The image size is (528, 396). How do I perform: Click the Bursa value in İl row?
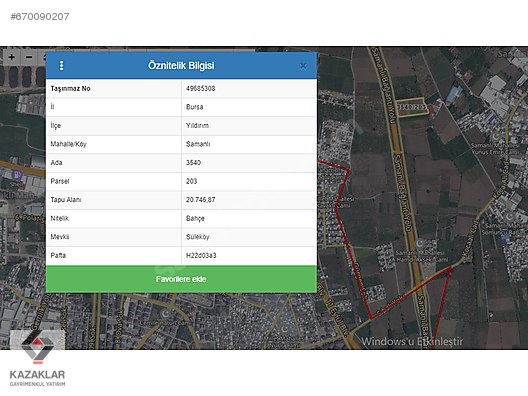pyautogui.click(x=195, y=107)
